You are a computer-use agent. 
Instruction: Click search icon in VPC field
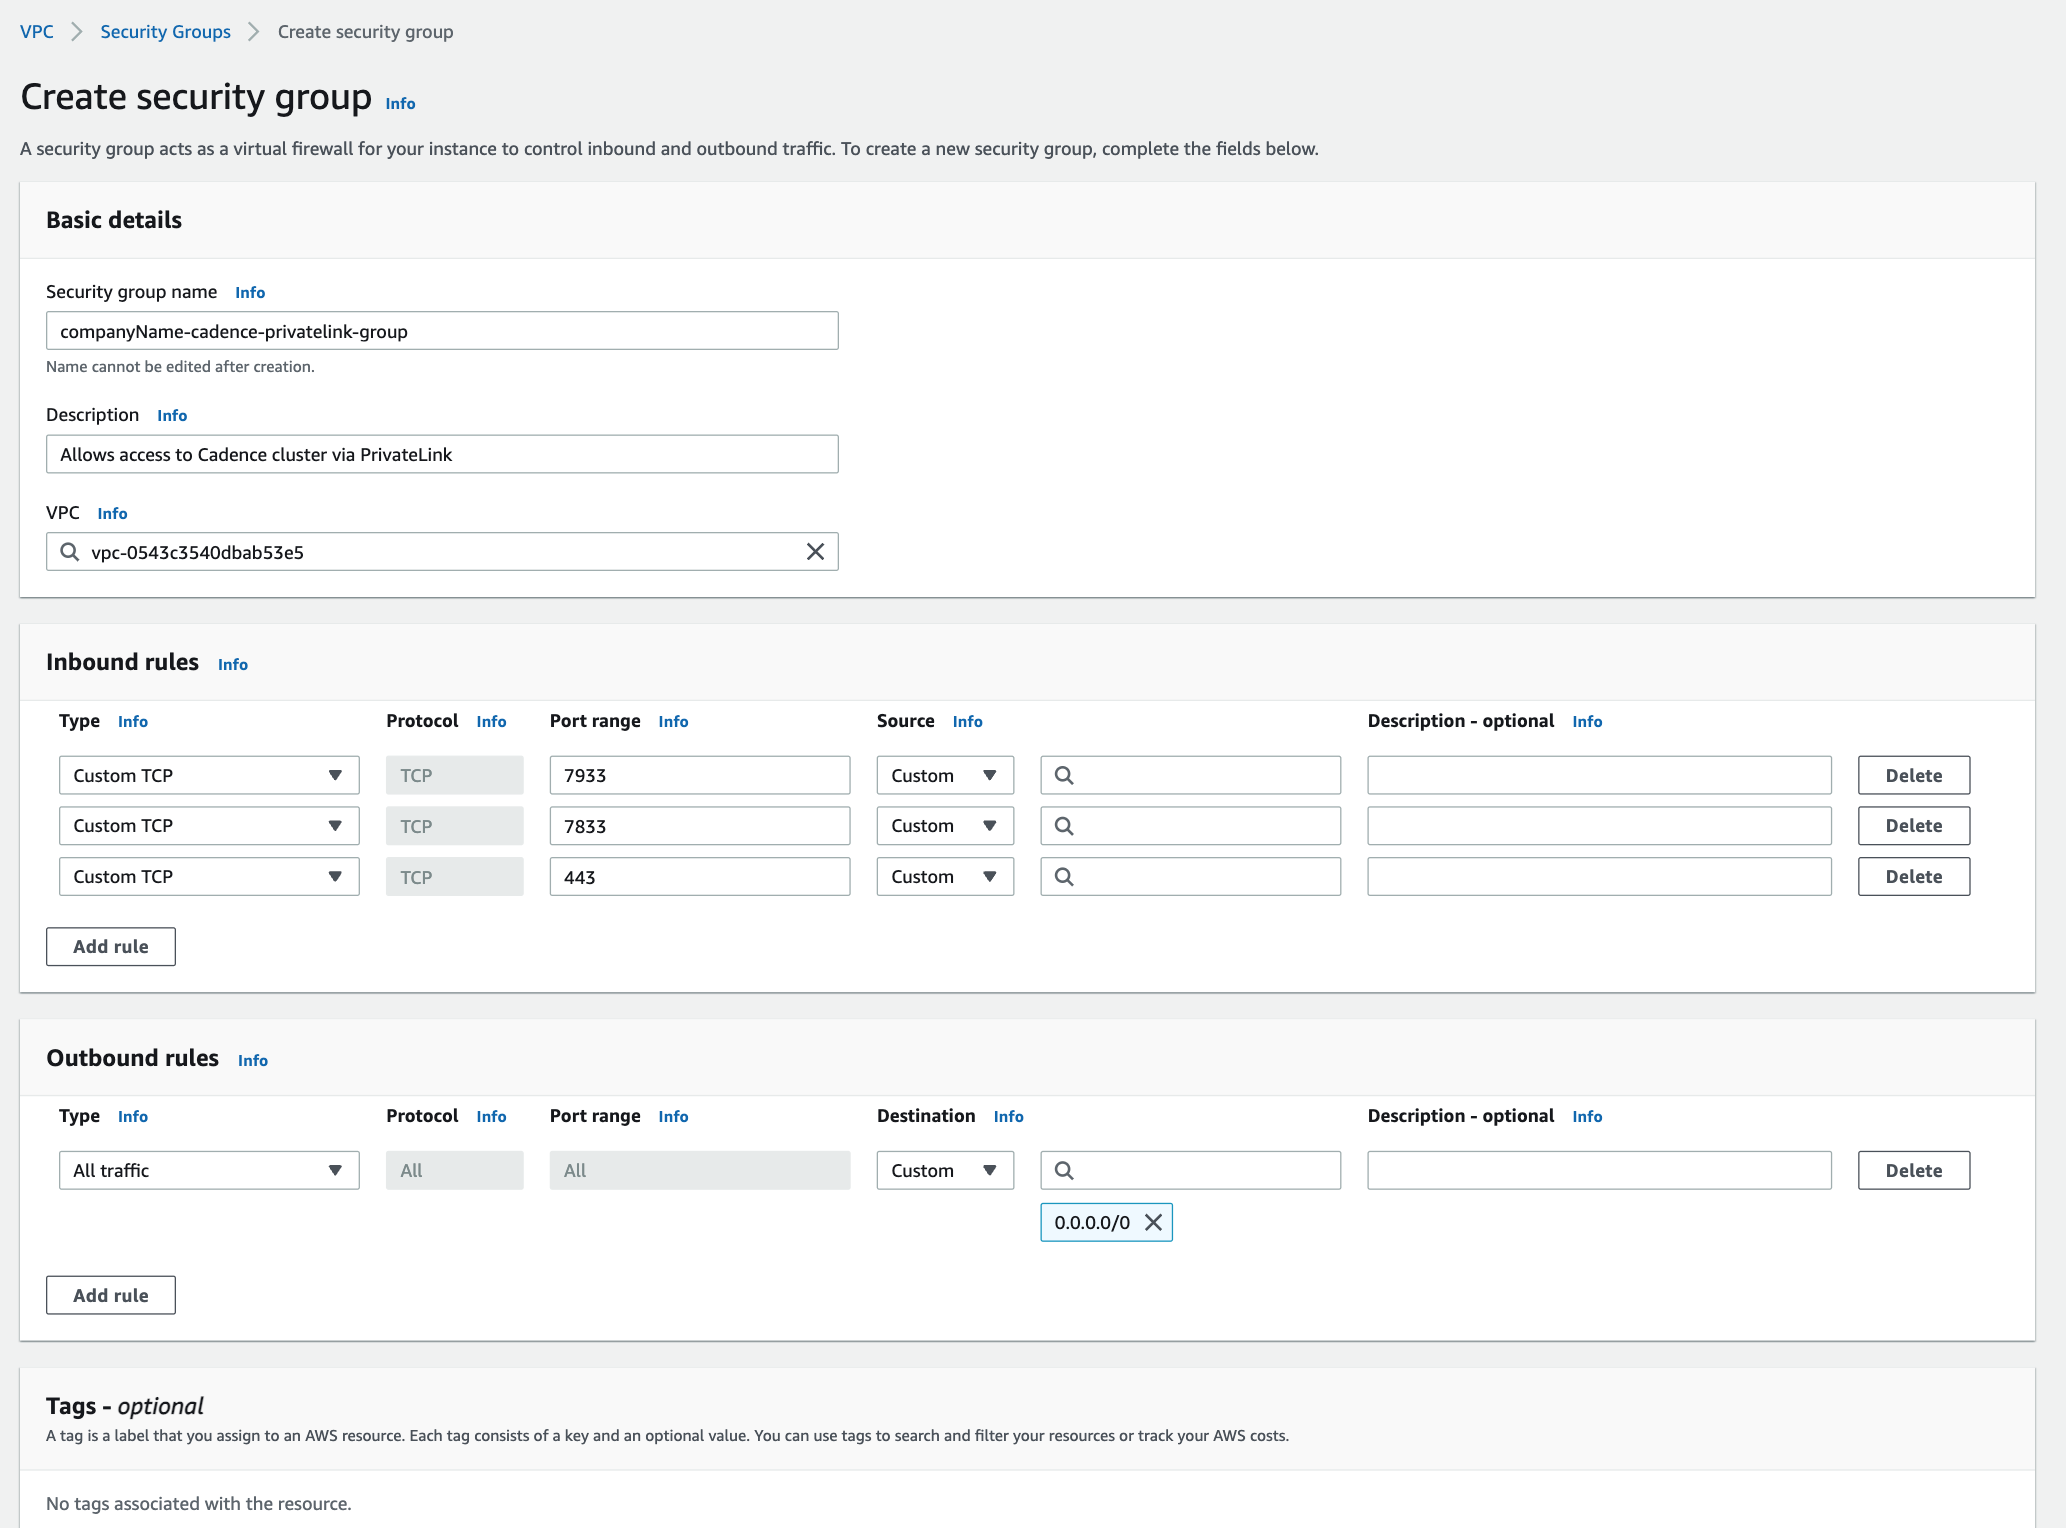(x=69, y=552)
